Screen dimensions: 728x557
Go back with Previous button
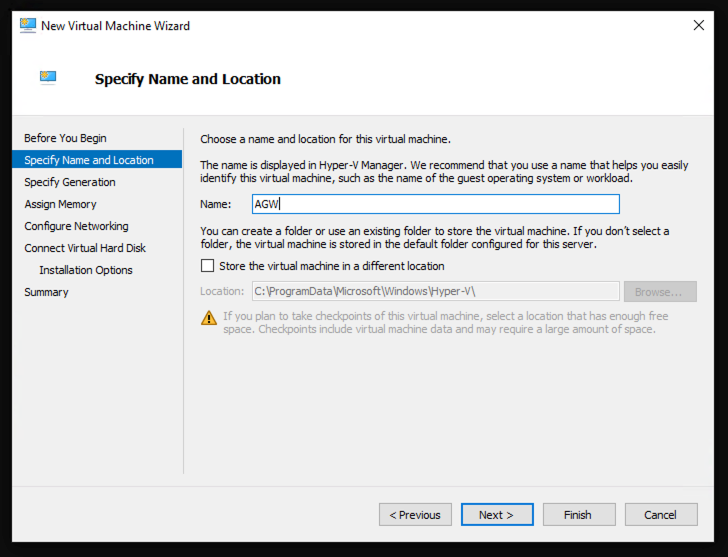(x=415, y=515)
